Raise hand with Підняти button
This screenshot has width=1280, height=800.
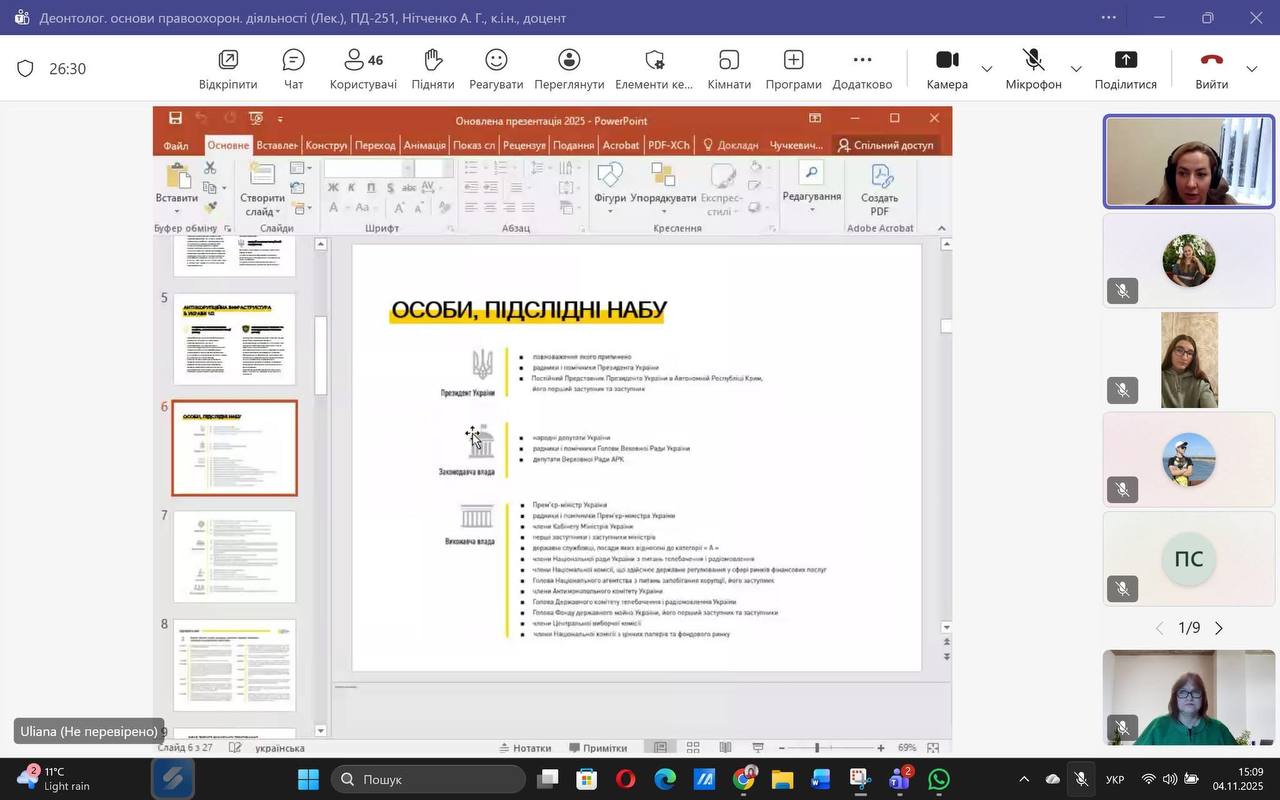pyautogui.click(x=432, y=69)
